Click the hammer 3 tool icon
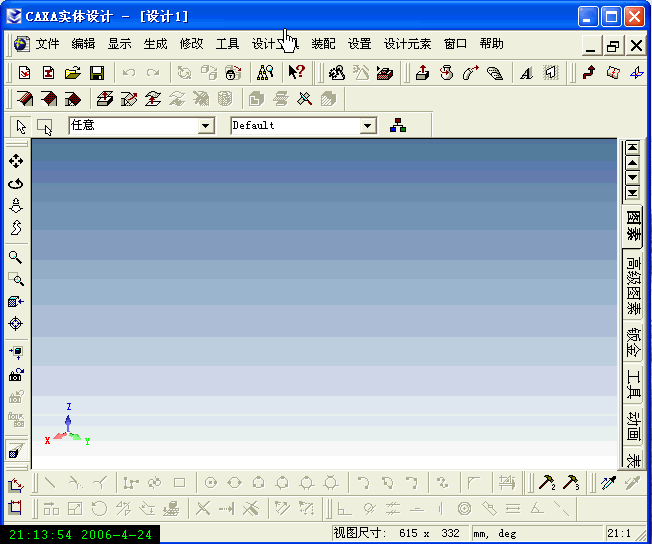The width and height of the screenshot is (652, 544). [570, 482]
